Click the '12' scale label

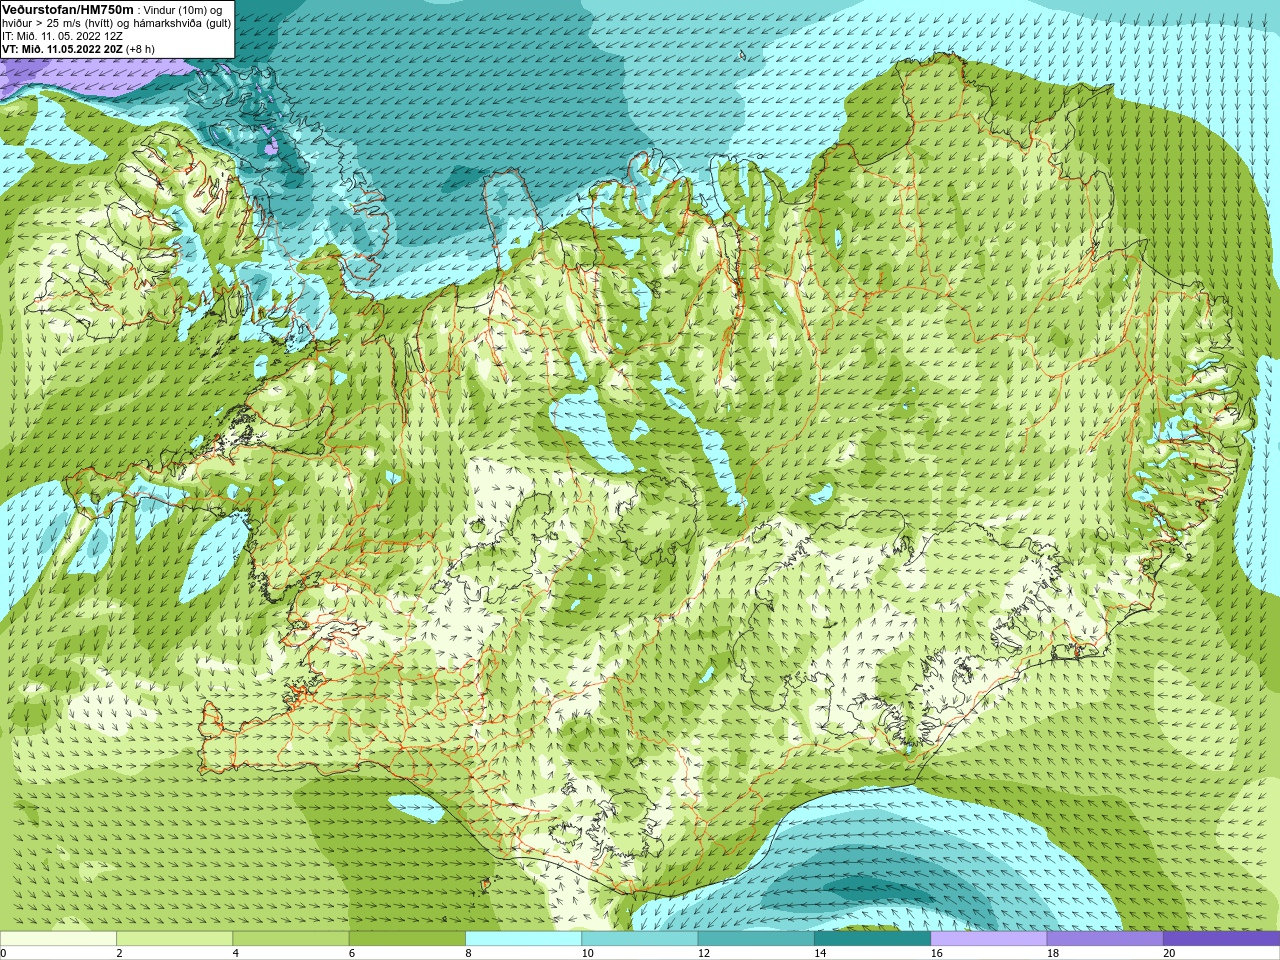pos(704,953)
